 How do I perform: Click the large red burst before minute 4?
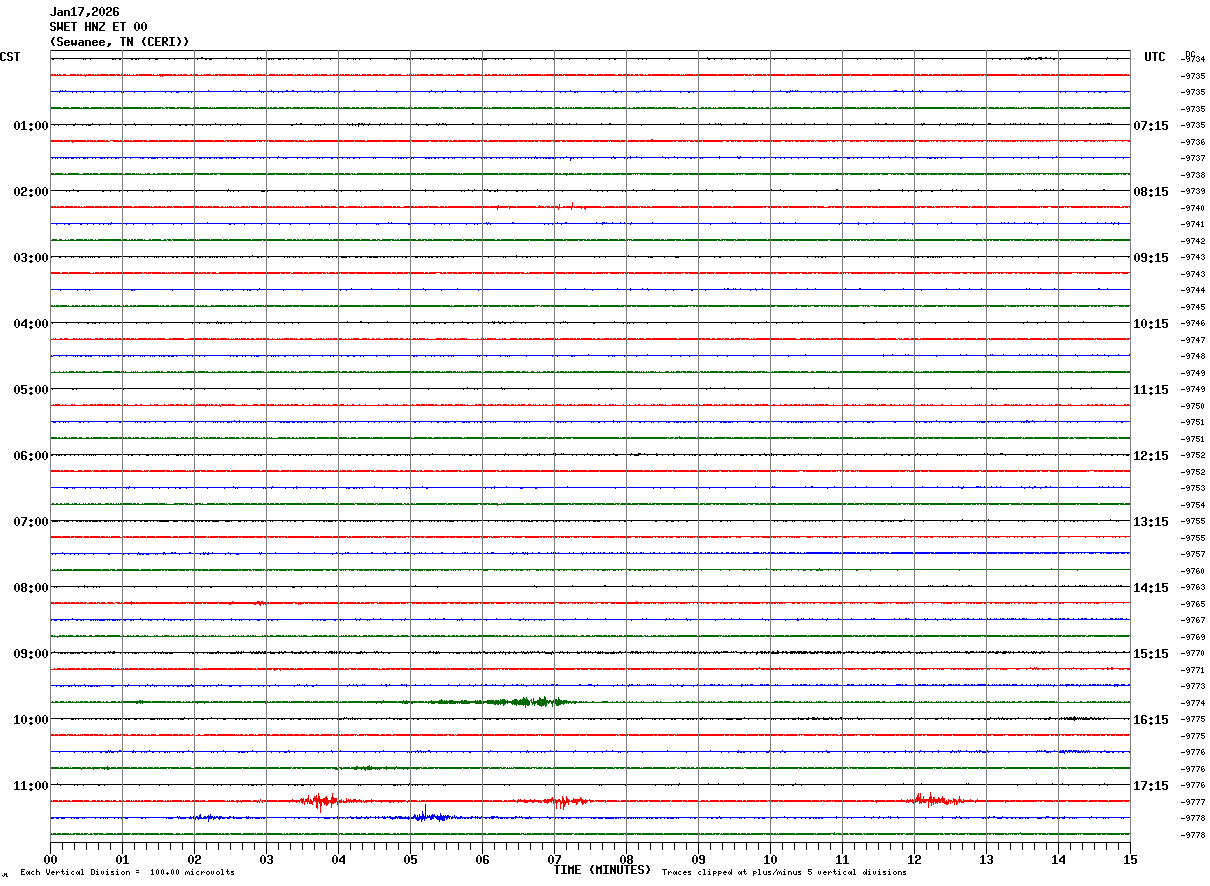click(320, 800)
